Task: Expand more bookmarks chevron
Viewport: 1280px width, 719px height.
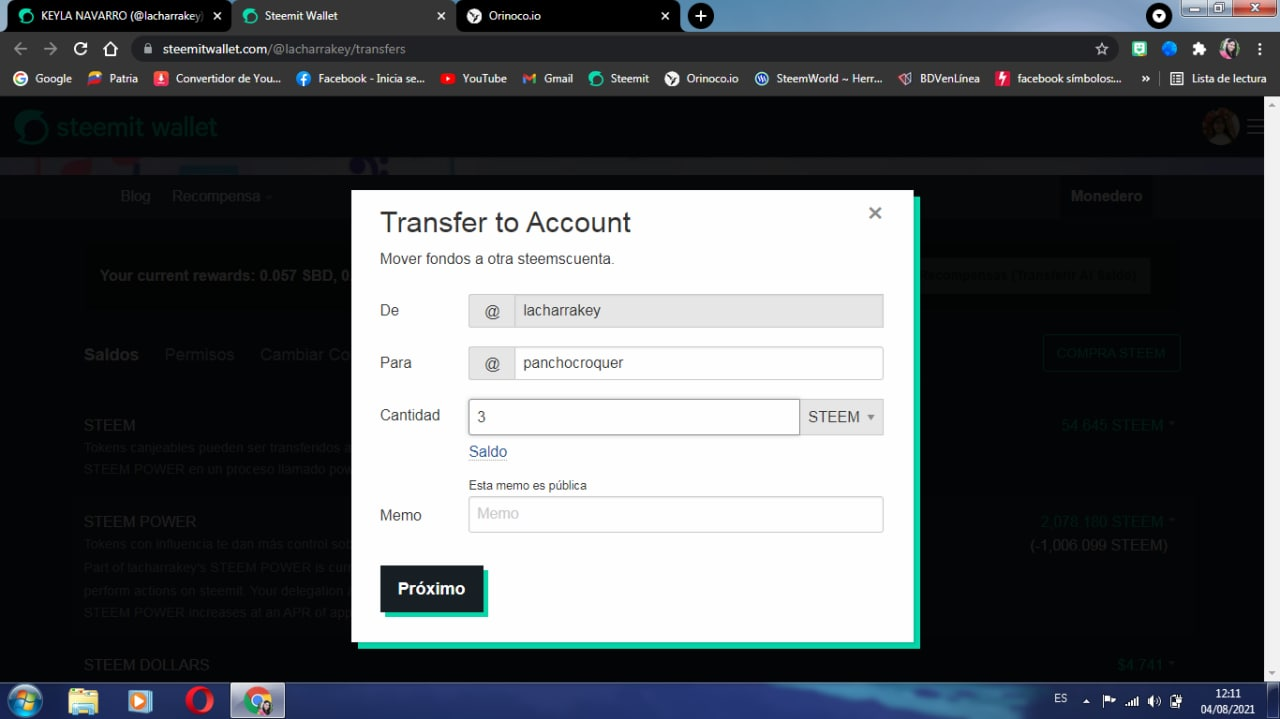Action: (1145, 78)
